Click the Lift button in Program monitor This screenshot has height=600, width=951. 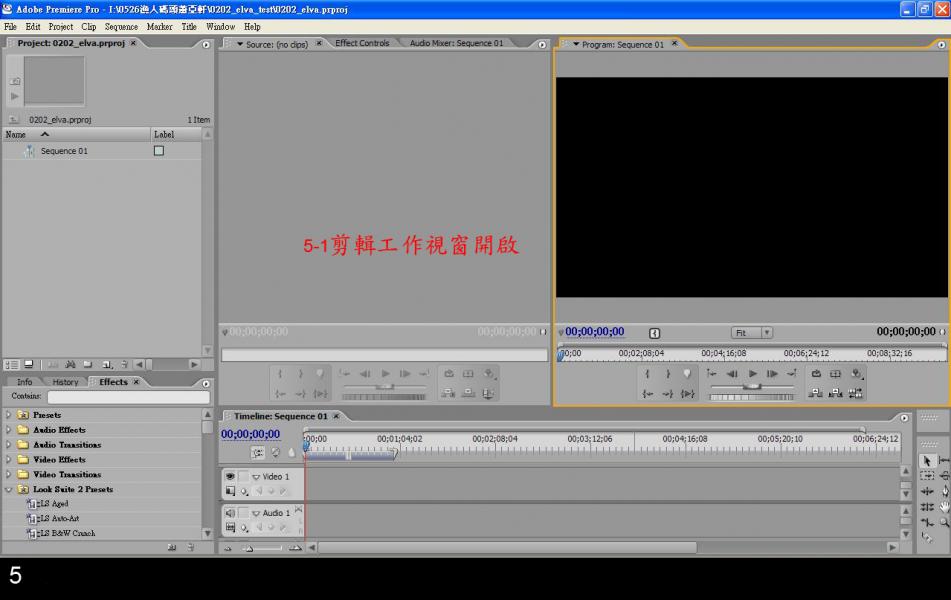(816, 393)
